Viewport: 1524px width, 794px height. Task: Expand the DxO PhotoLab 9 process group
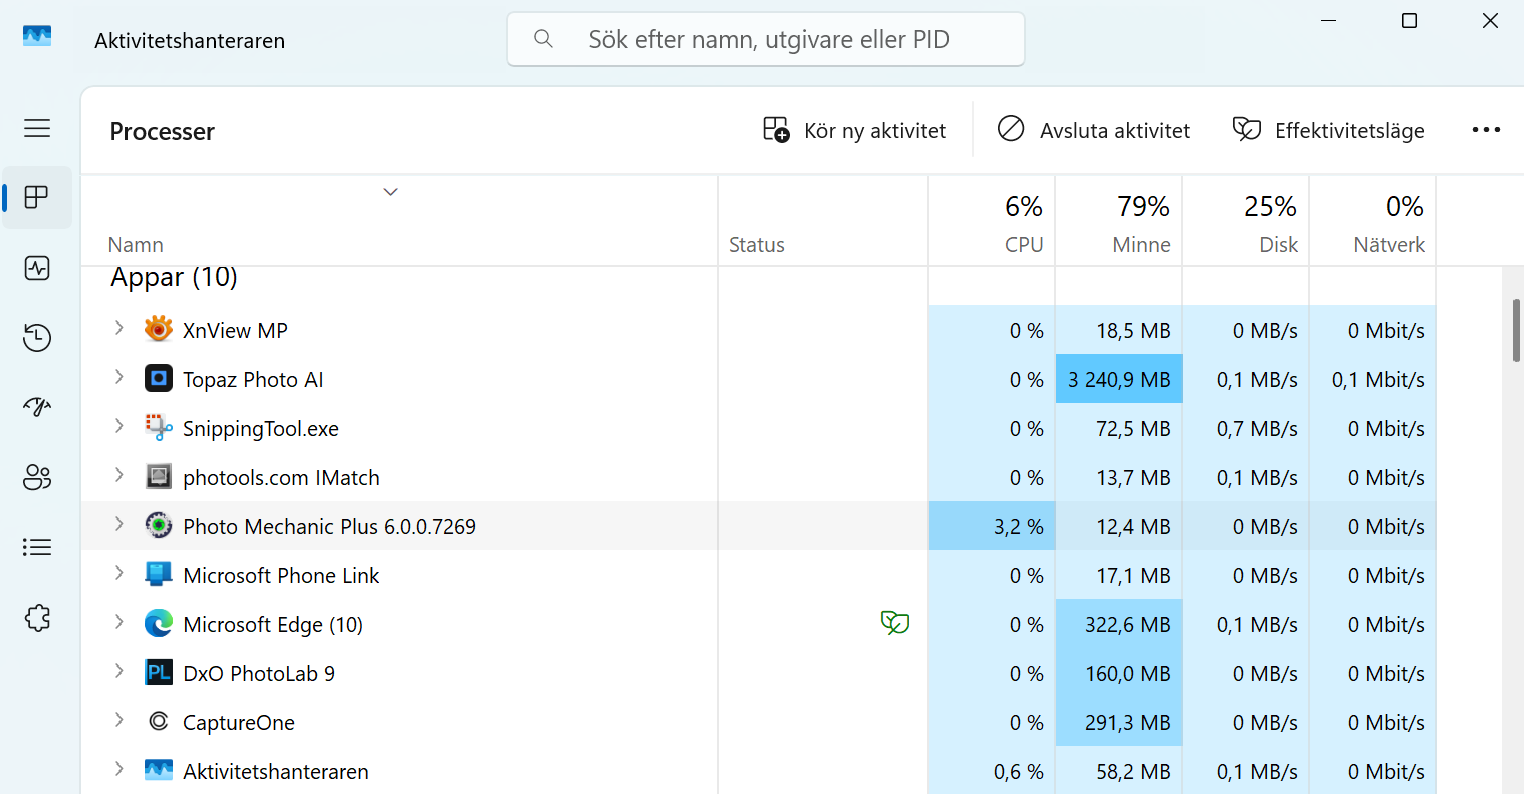coord(119,672)
